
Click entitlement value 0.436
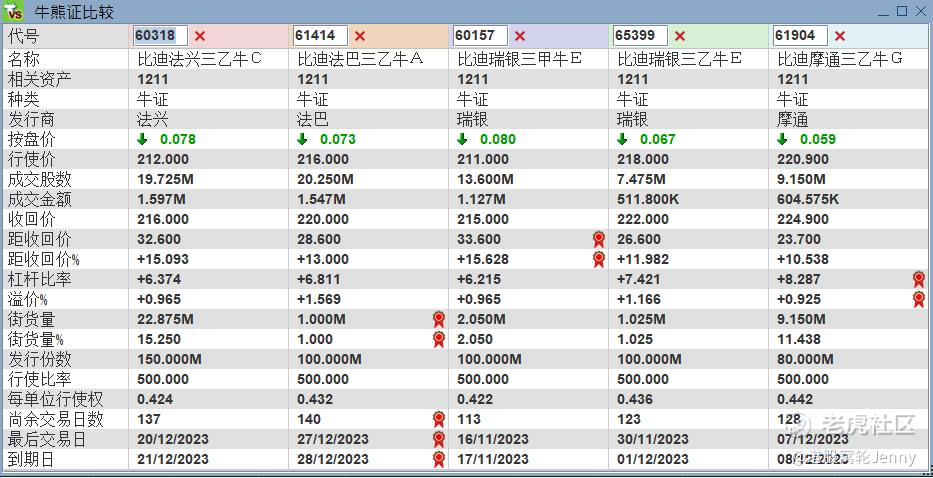635,399
